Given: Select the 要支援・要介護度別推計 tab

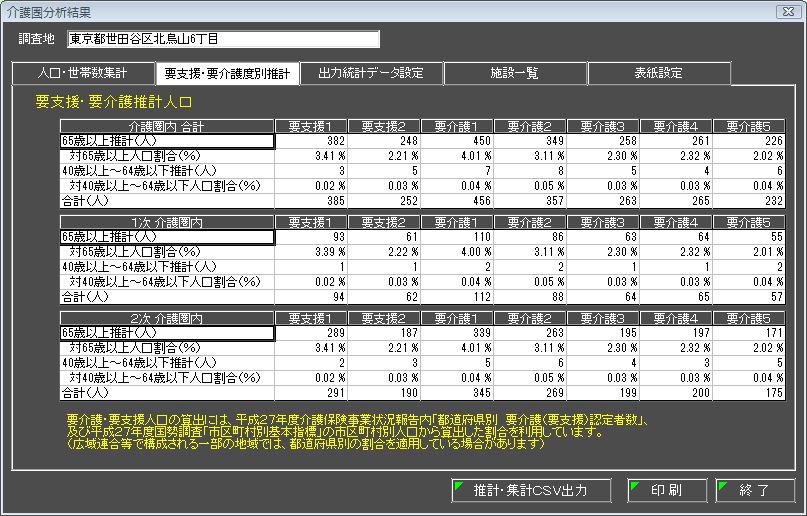Looking at the screenshot, I should tap(227, 73).
